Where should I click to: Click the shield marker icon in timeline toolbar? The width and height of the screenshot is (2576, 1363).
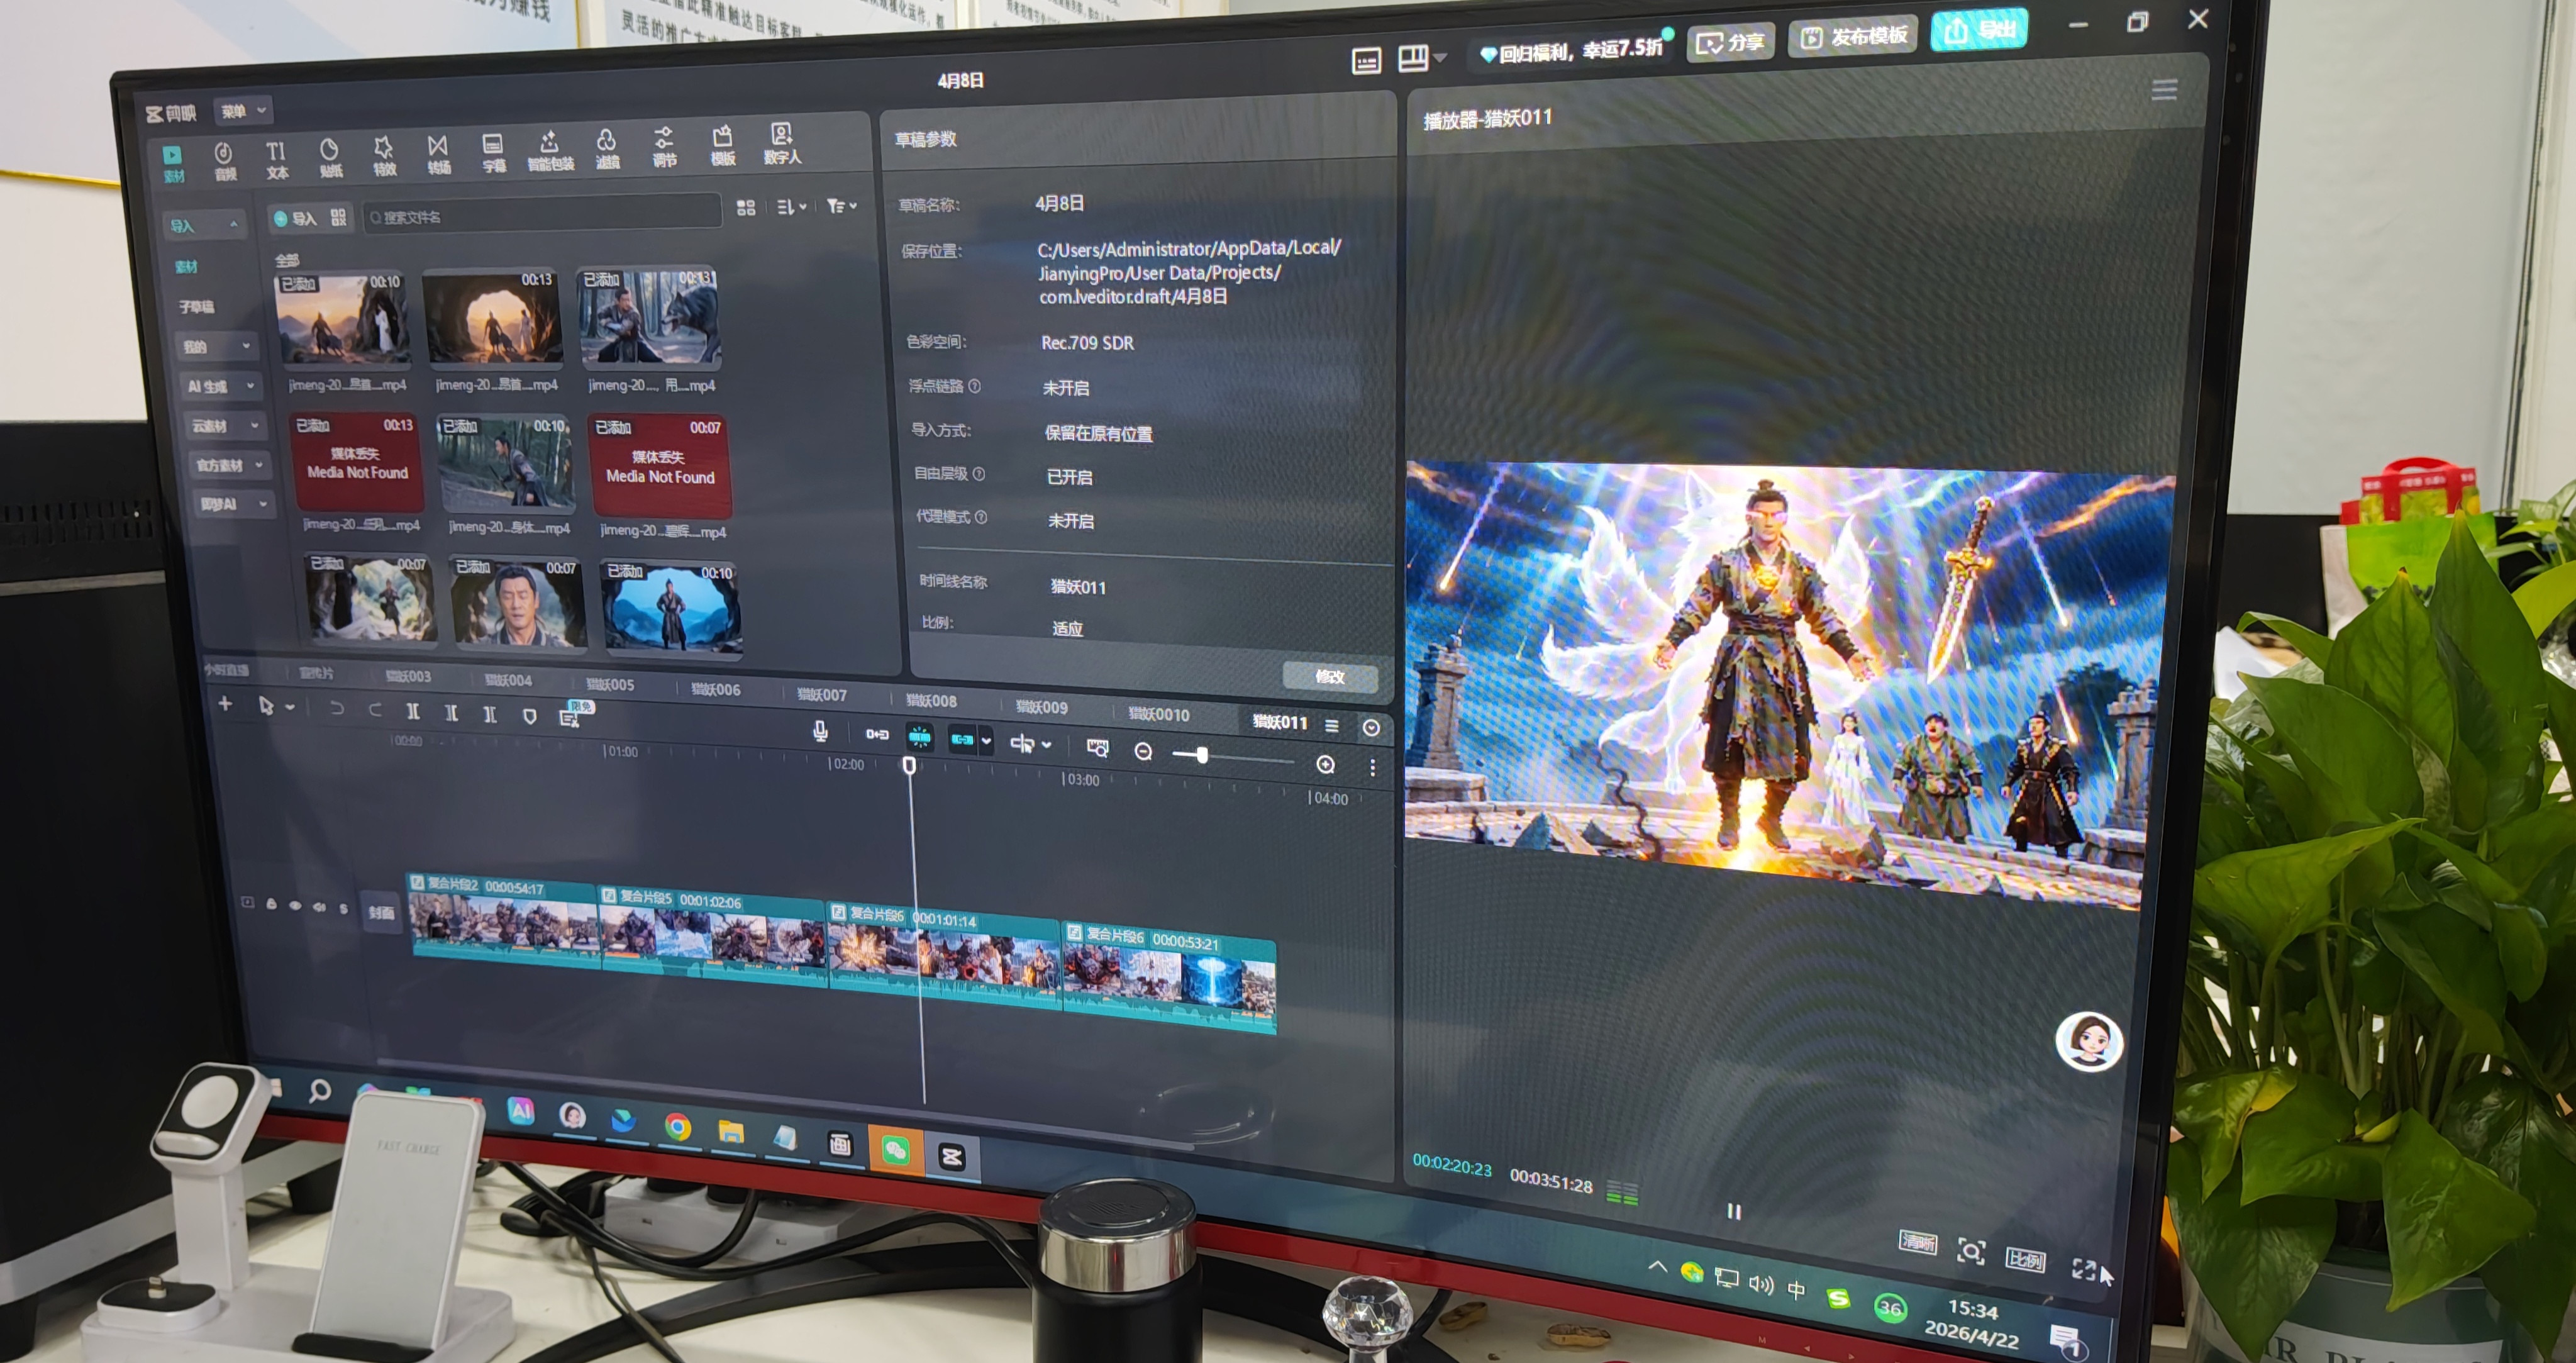(530, 715)
